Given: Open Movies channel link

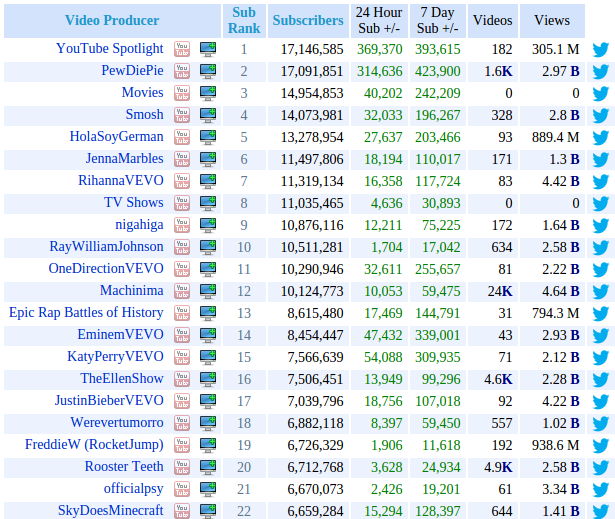Looking at the screenshot, I should point(142,93).
